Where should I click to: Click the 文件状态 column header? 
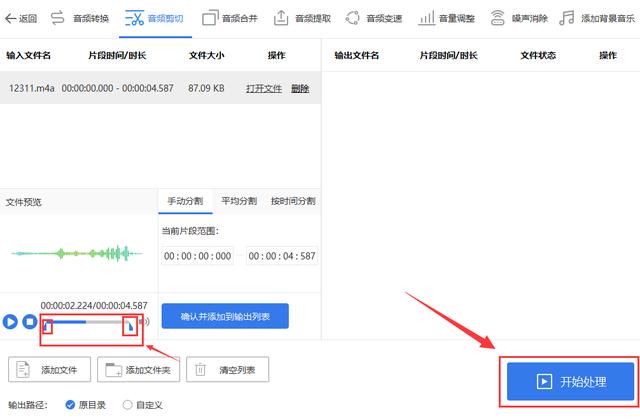538,55
